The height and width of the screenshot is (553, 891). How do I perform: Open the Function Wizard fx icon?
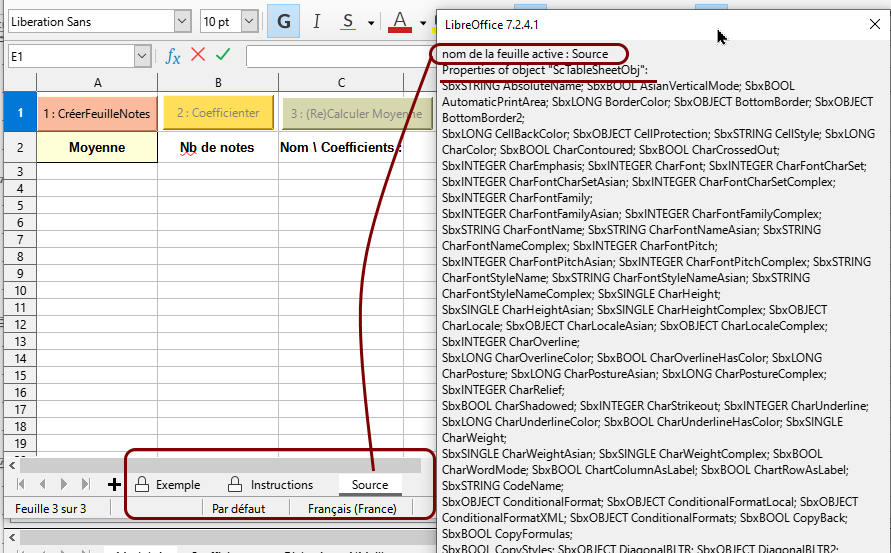click(173, 57)
